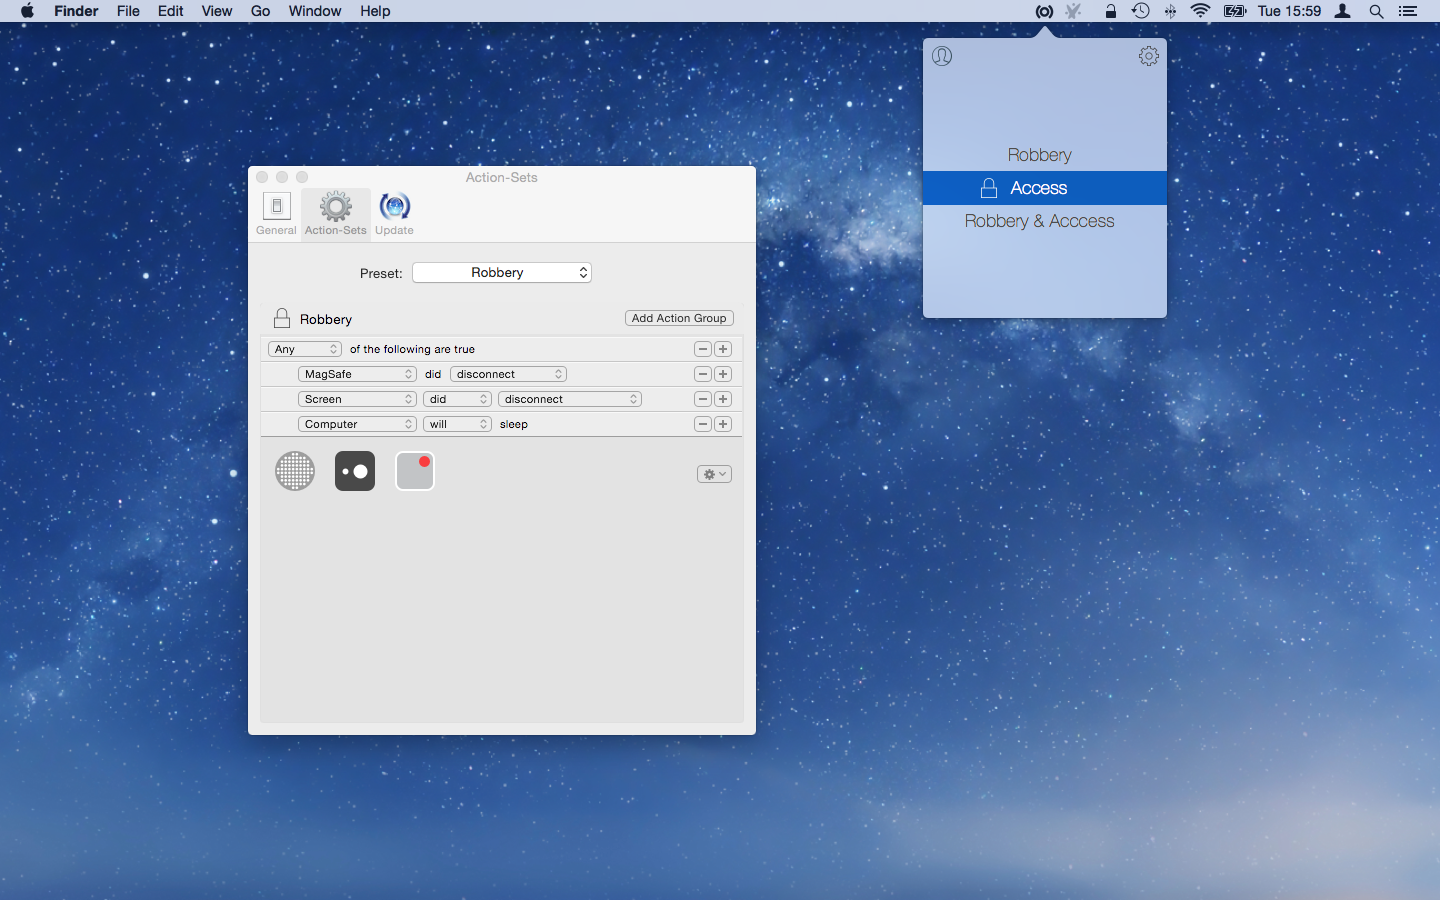The image size is (1440, 900).
Task: Expand the Preset dropdown showing Robbery
Action: pyautogui.click(x=502, y=273)
